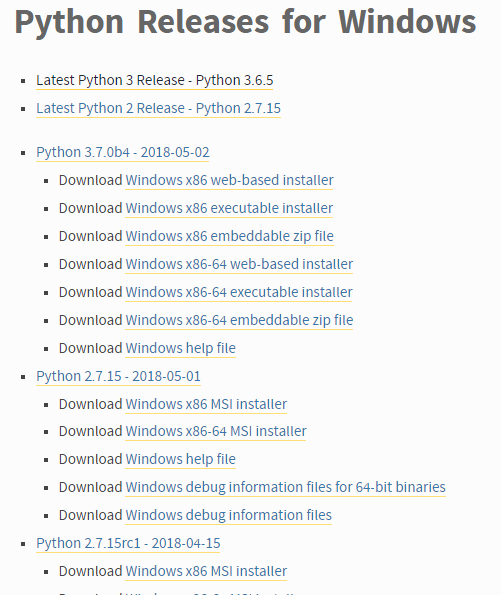This screenshot has width=501, height=595.
Task: Download Windows debug information files for 64-bit binaries
Action: click(285, 488)
